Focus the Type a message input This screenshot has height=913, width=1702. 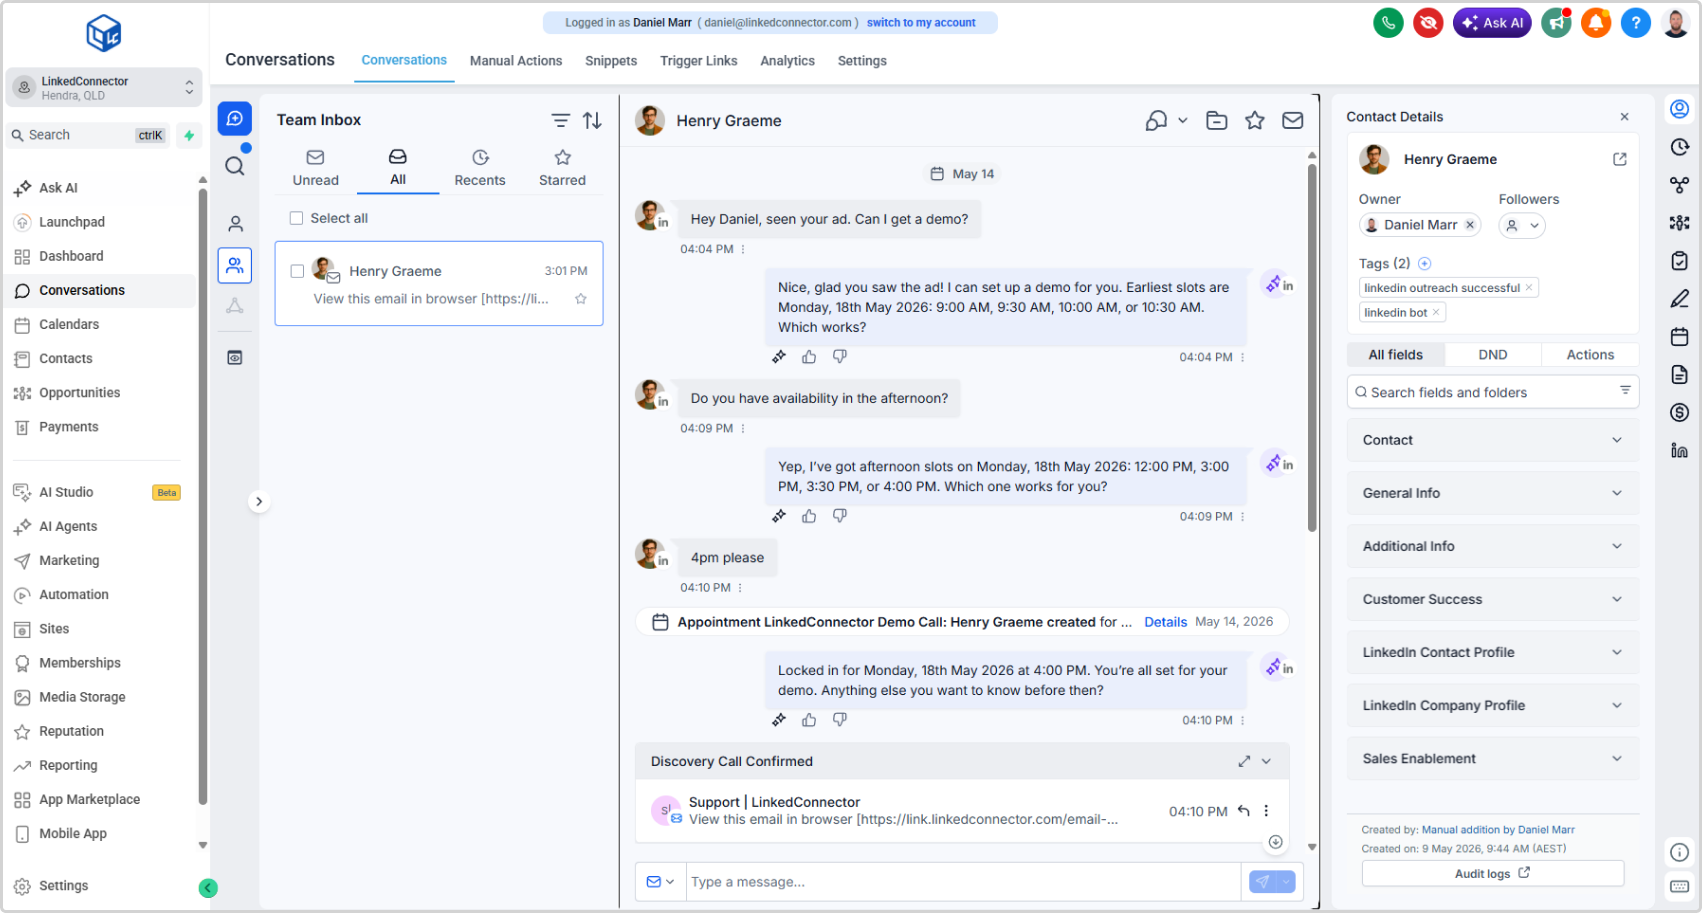tap(963, 882)
